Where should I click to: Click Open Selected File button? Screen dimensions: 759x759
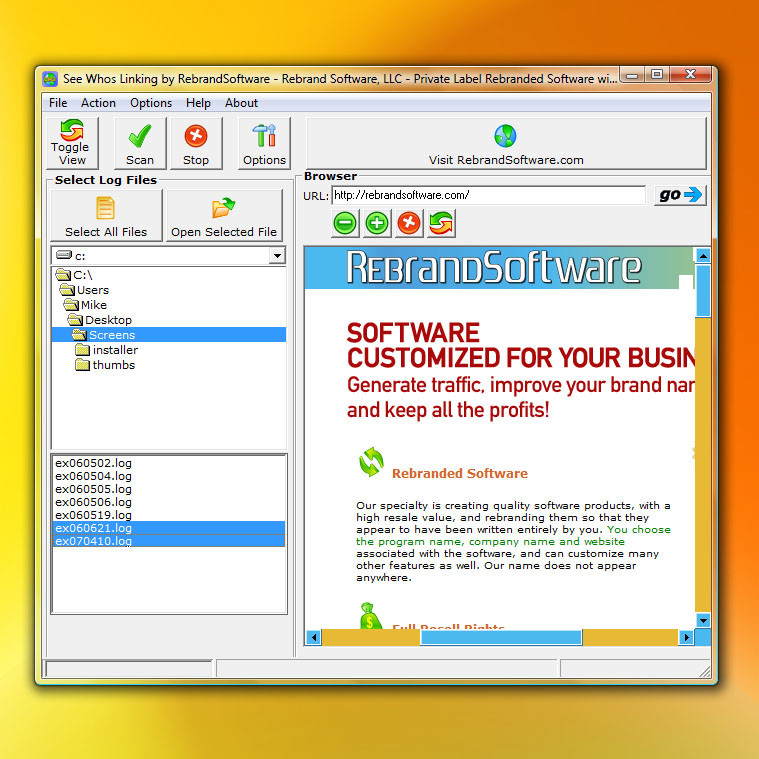tap(224, 215)
